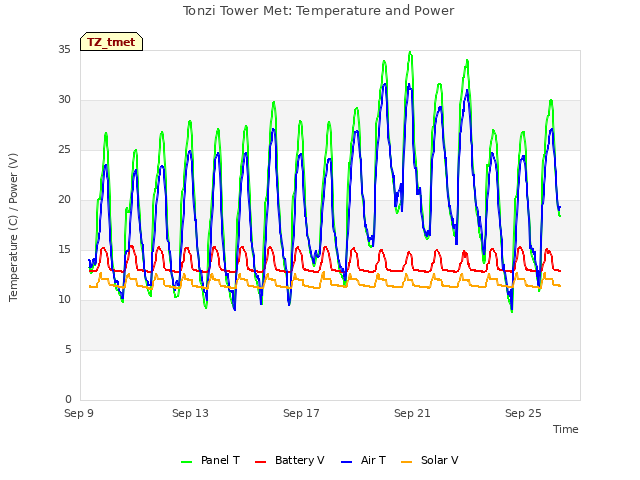
Task: Toggle the Solar V legend entry
Action: 430,460
